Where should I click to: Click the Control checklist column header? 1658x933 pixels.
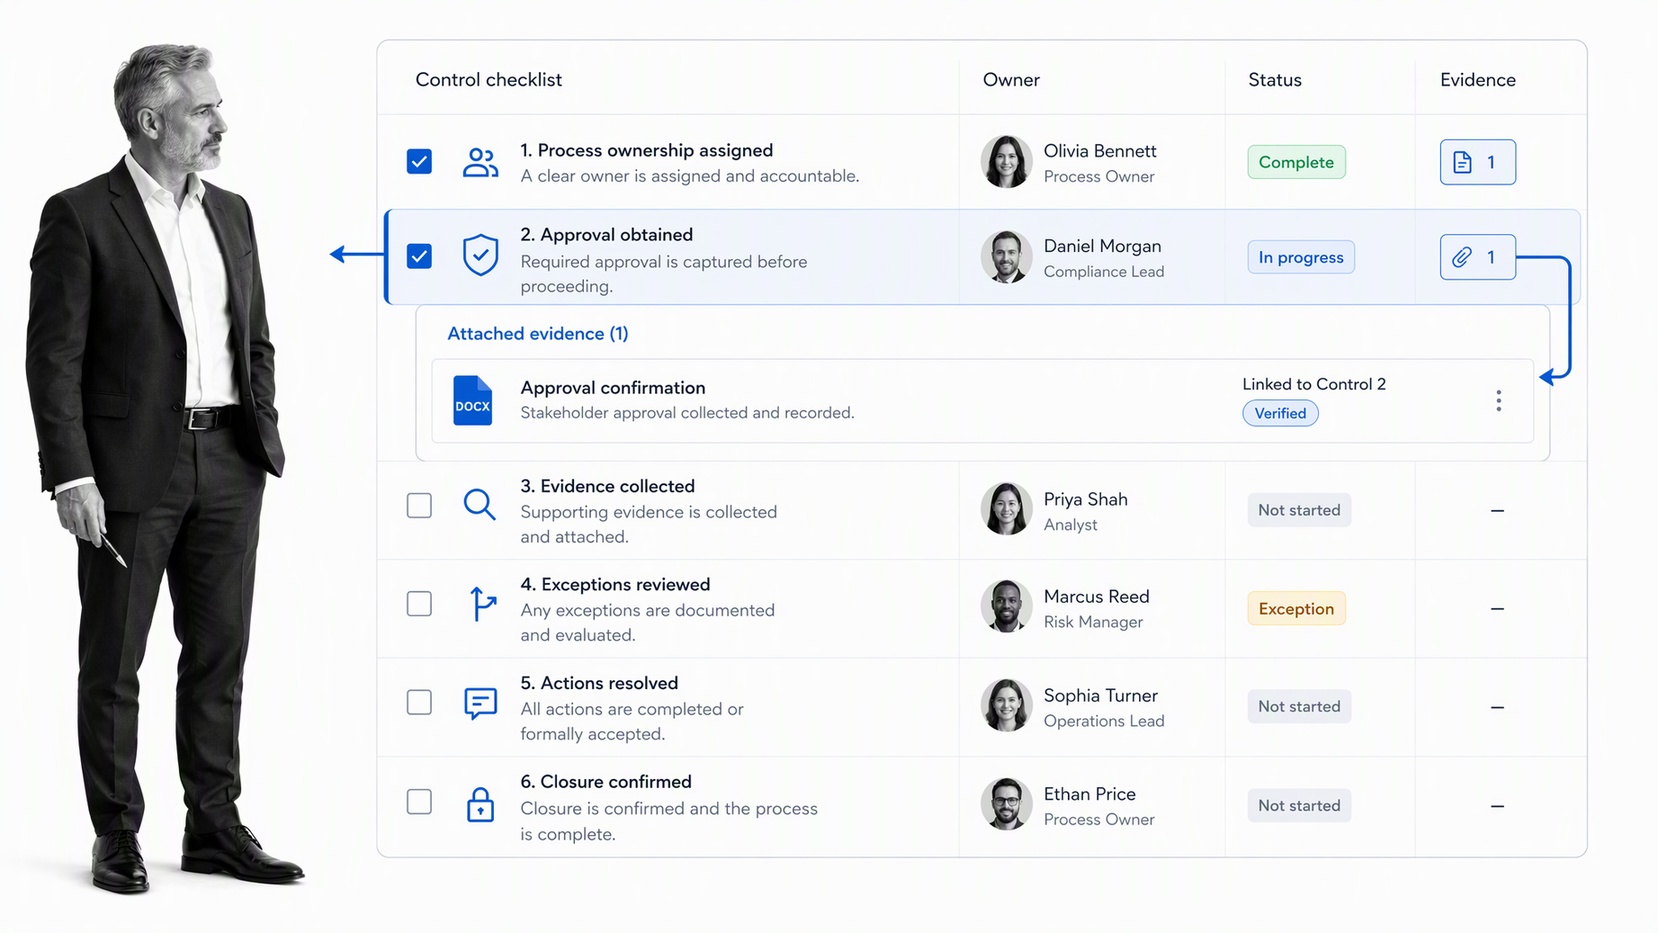click(488, 80)
